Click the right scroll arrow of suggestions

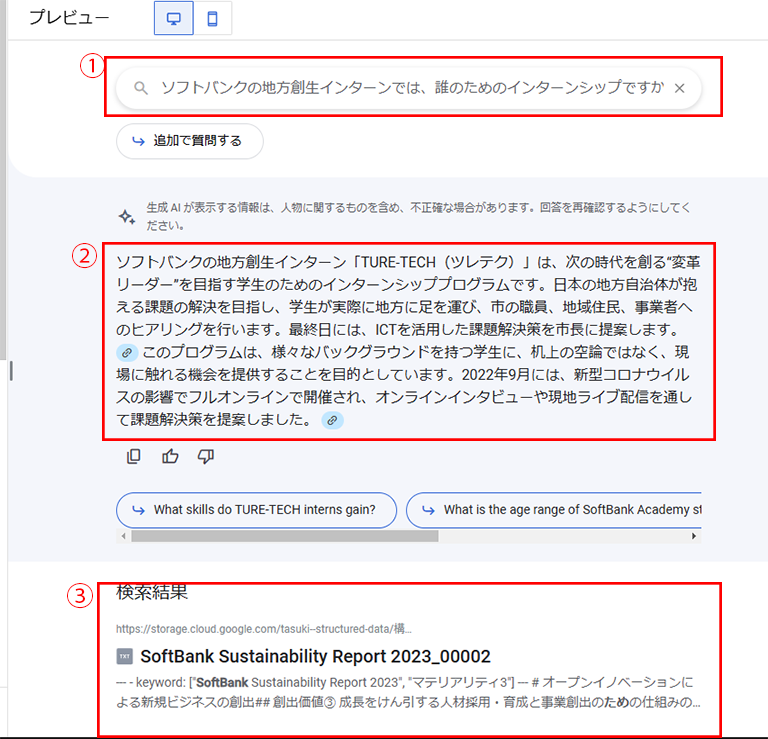[x=694, y=536]
